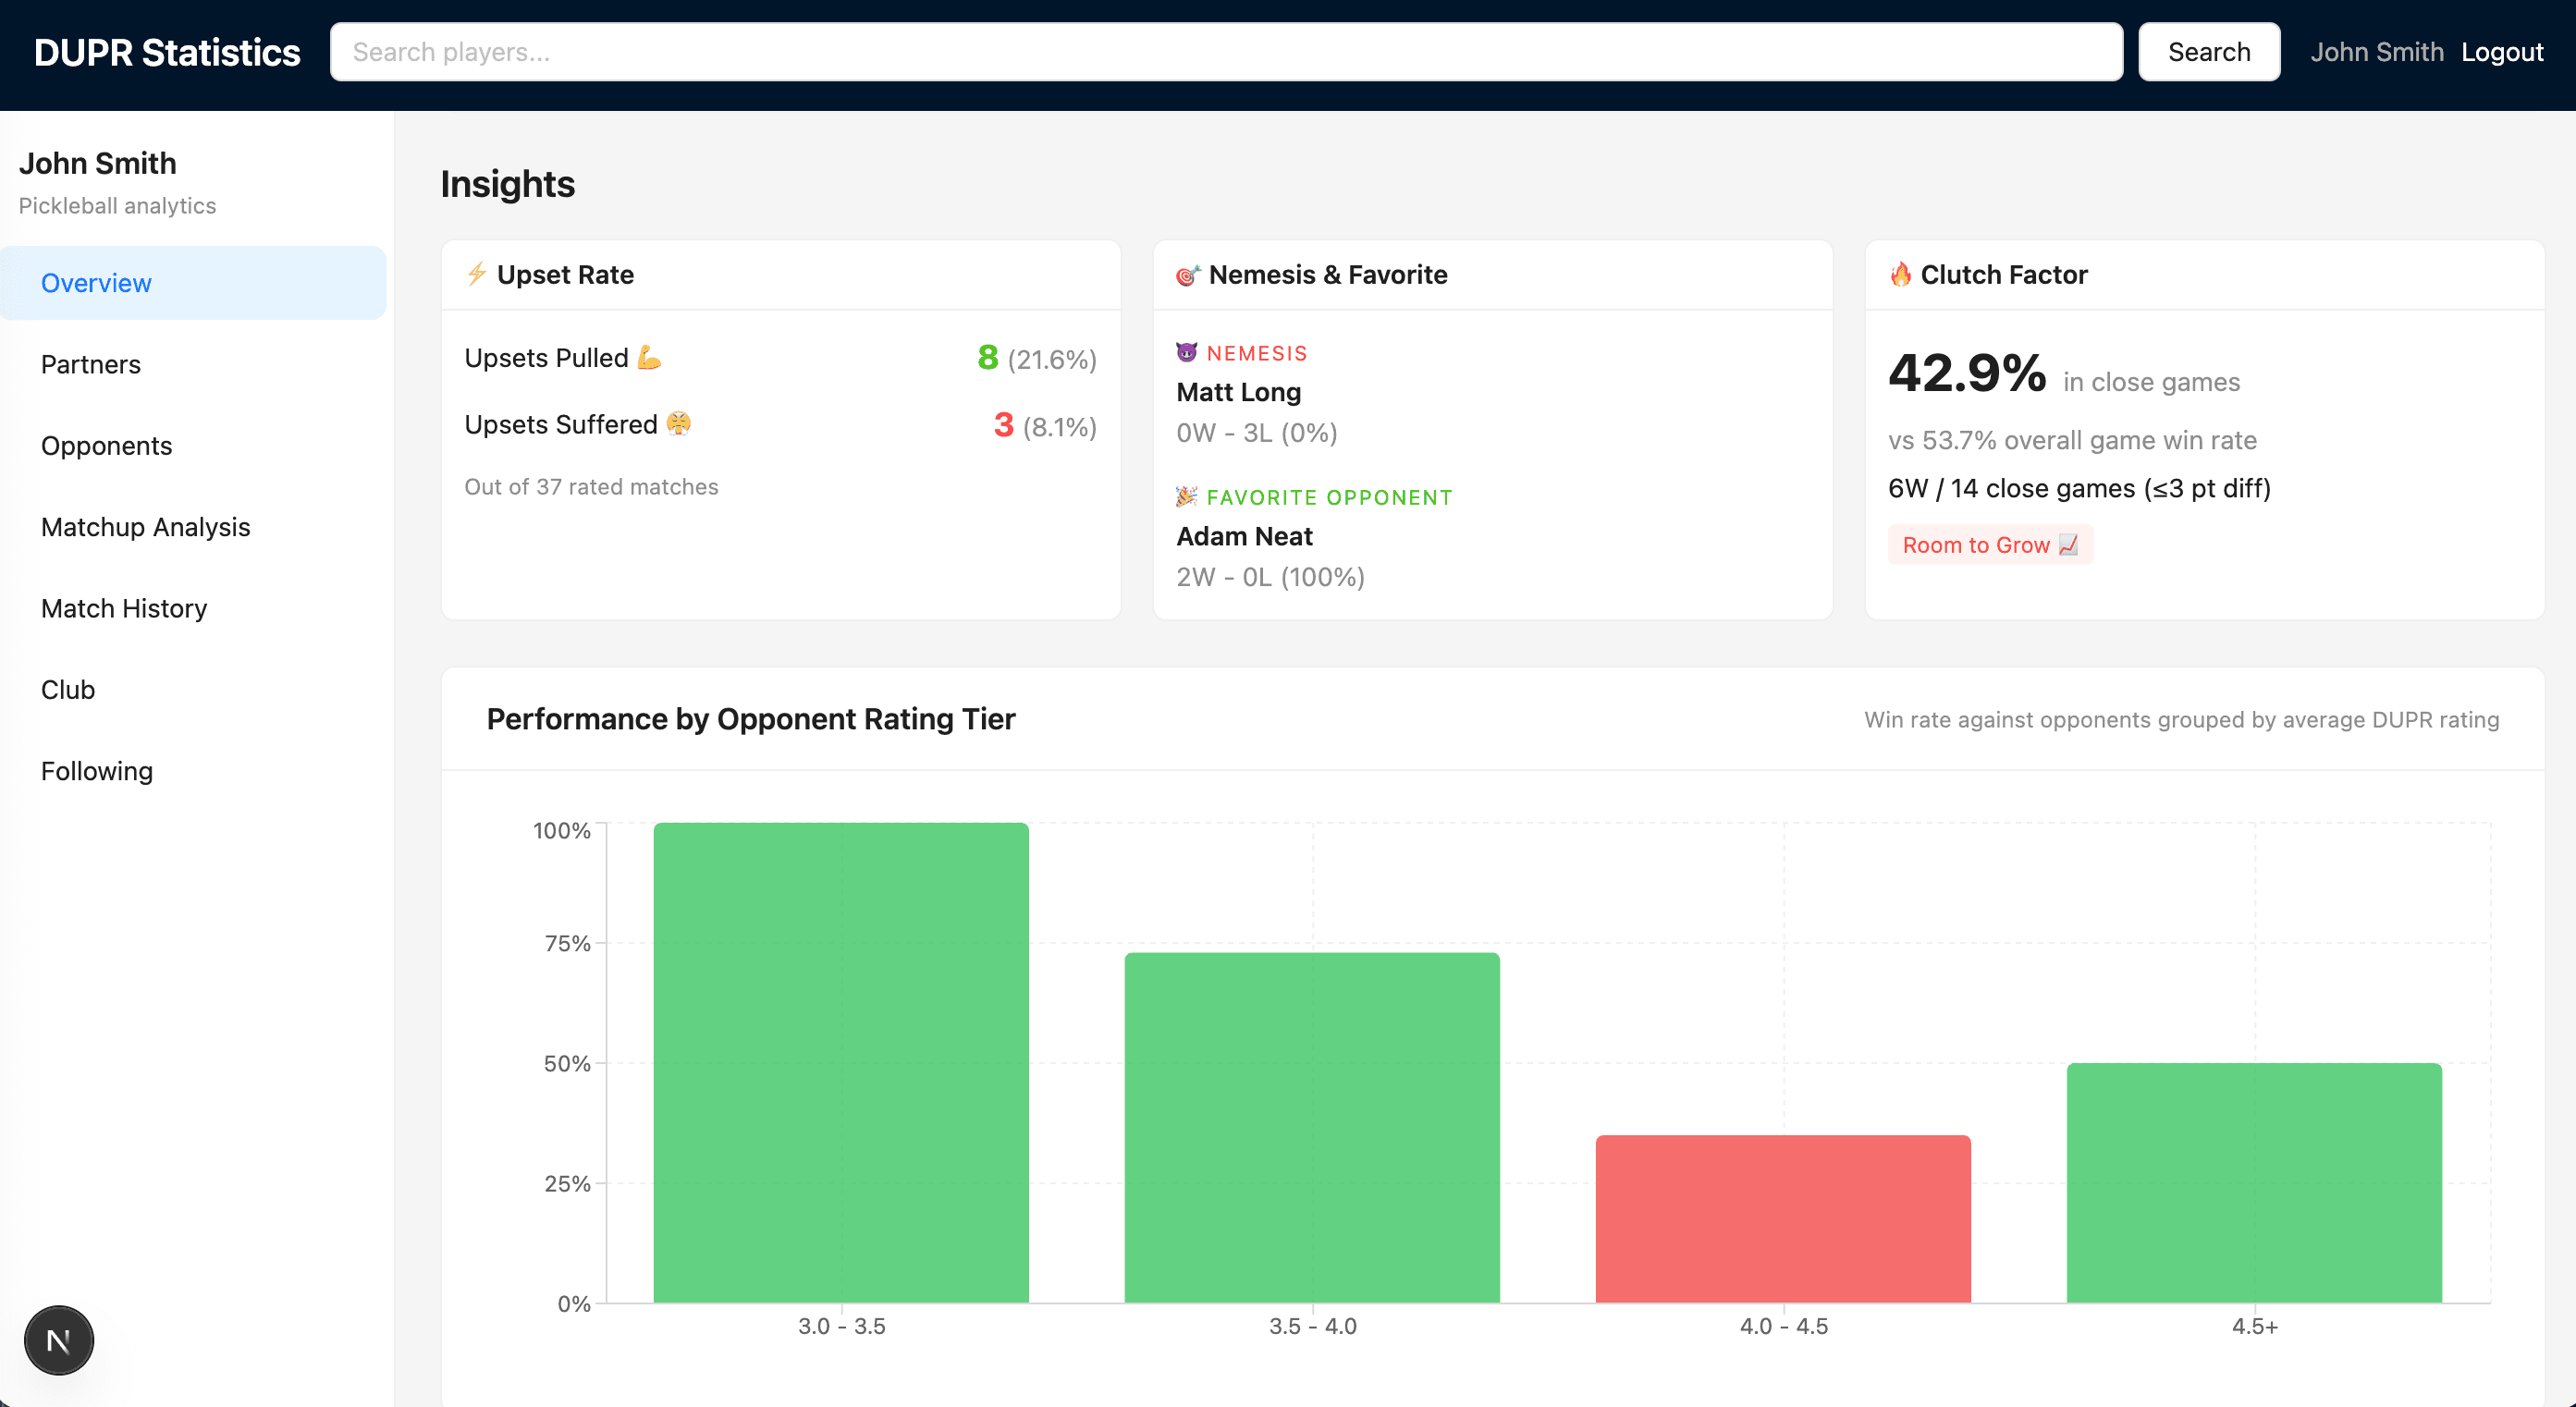This screenshot has width=2576, height=1407.
Task: Select Overview in the navigation
Action: tap(95, 282)
